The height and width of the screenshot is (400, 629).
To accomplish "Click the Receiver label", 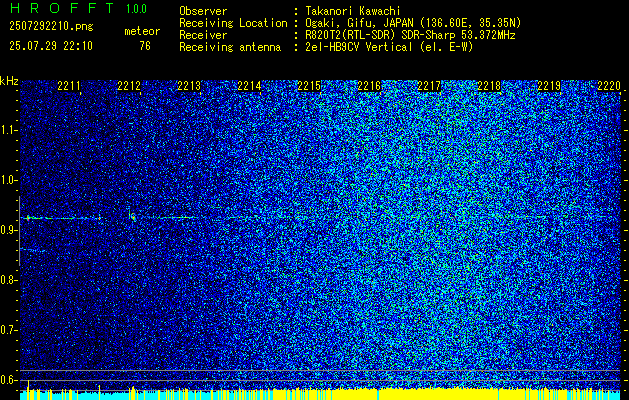I will (203, 35).
